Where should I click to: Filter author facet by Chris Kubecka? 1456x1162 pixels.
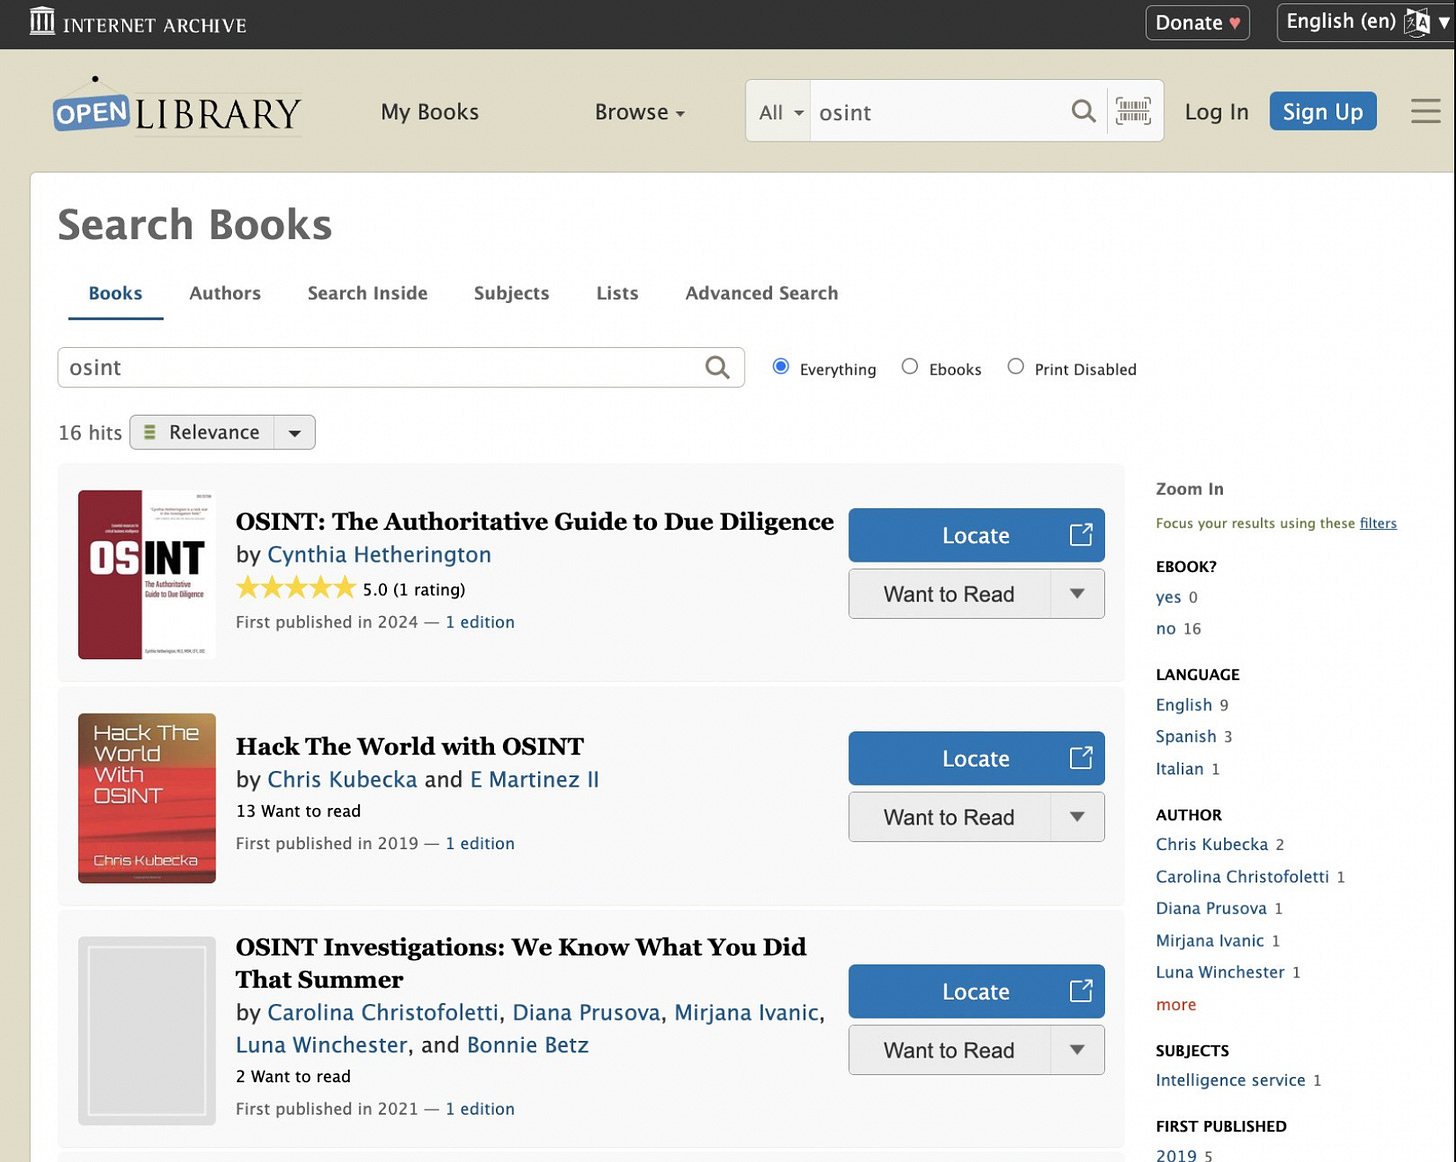pos(1212,844)
